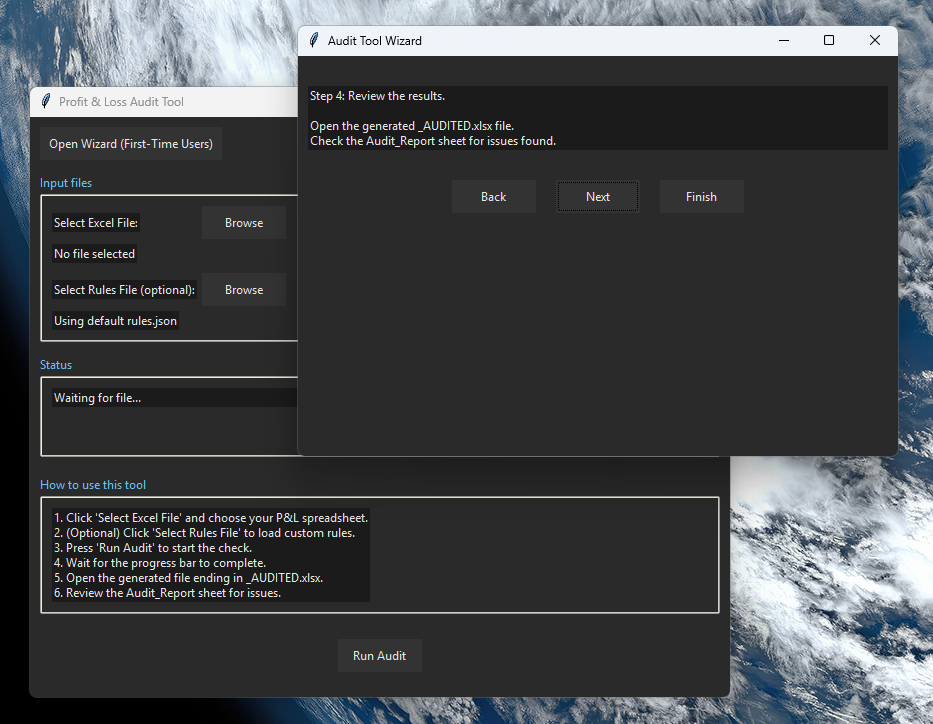Browse for an Excel file

point(244,223)
